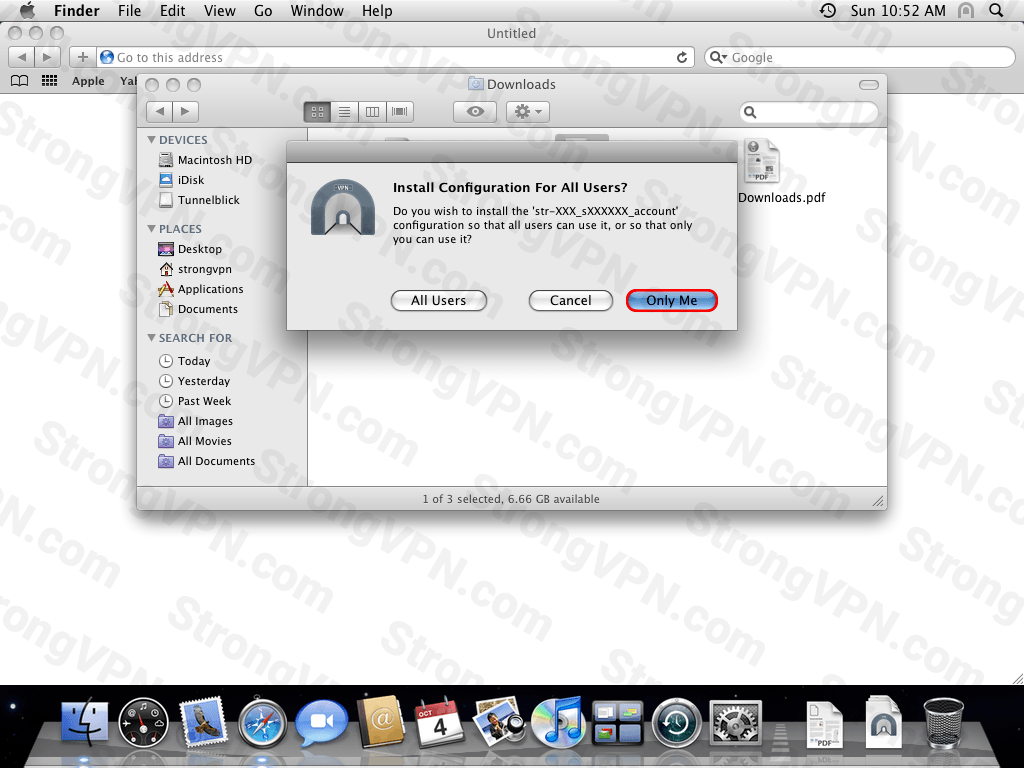
Task: Go back in the Downloads Finder window
Action: point(160,112)
